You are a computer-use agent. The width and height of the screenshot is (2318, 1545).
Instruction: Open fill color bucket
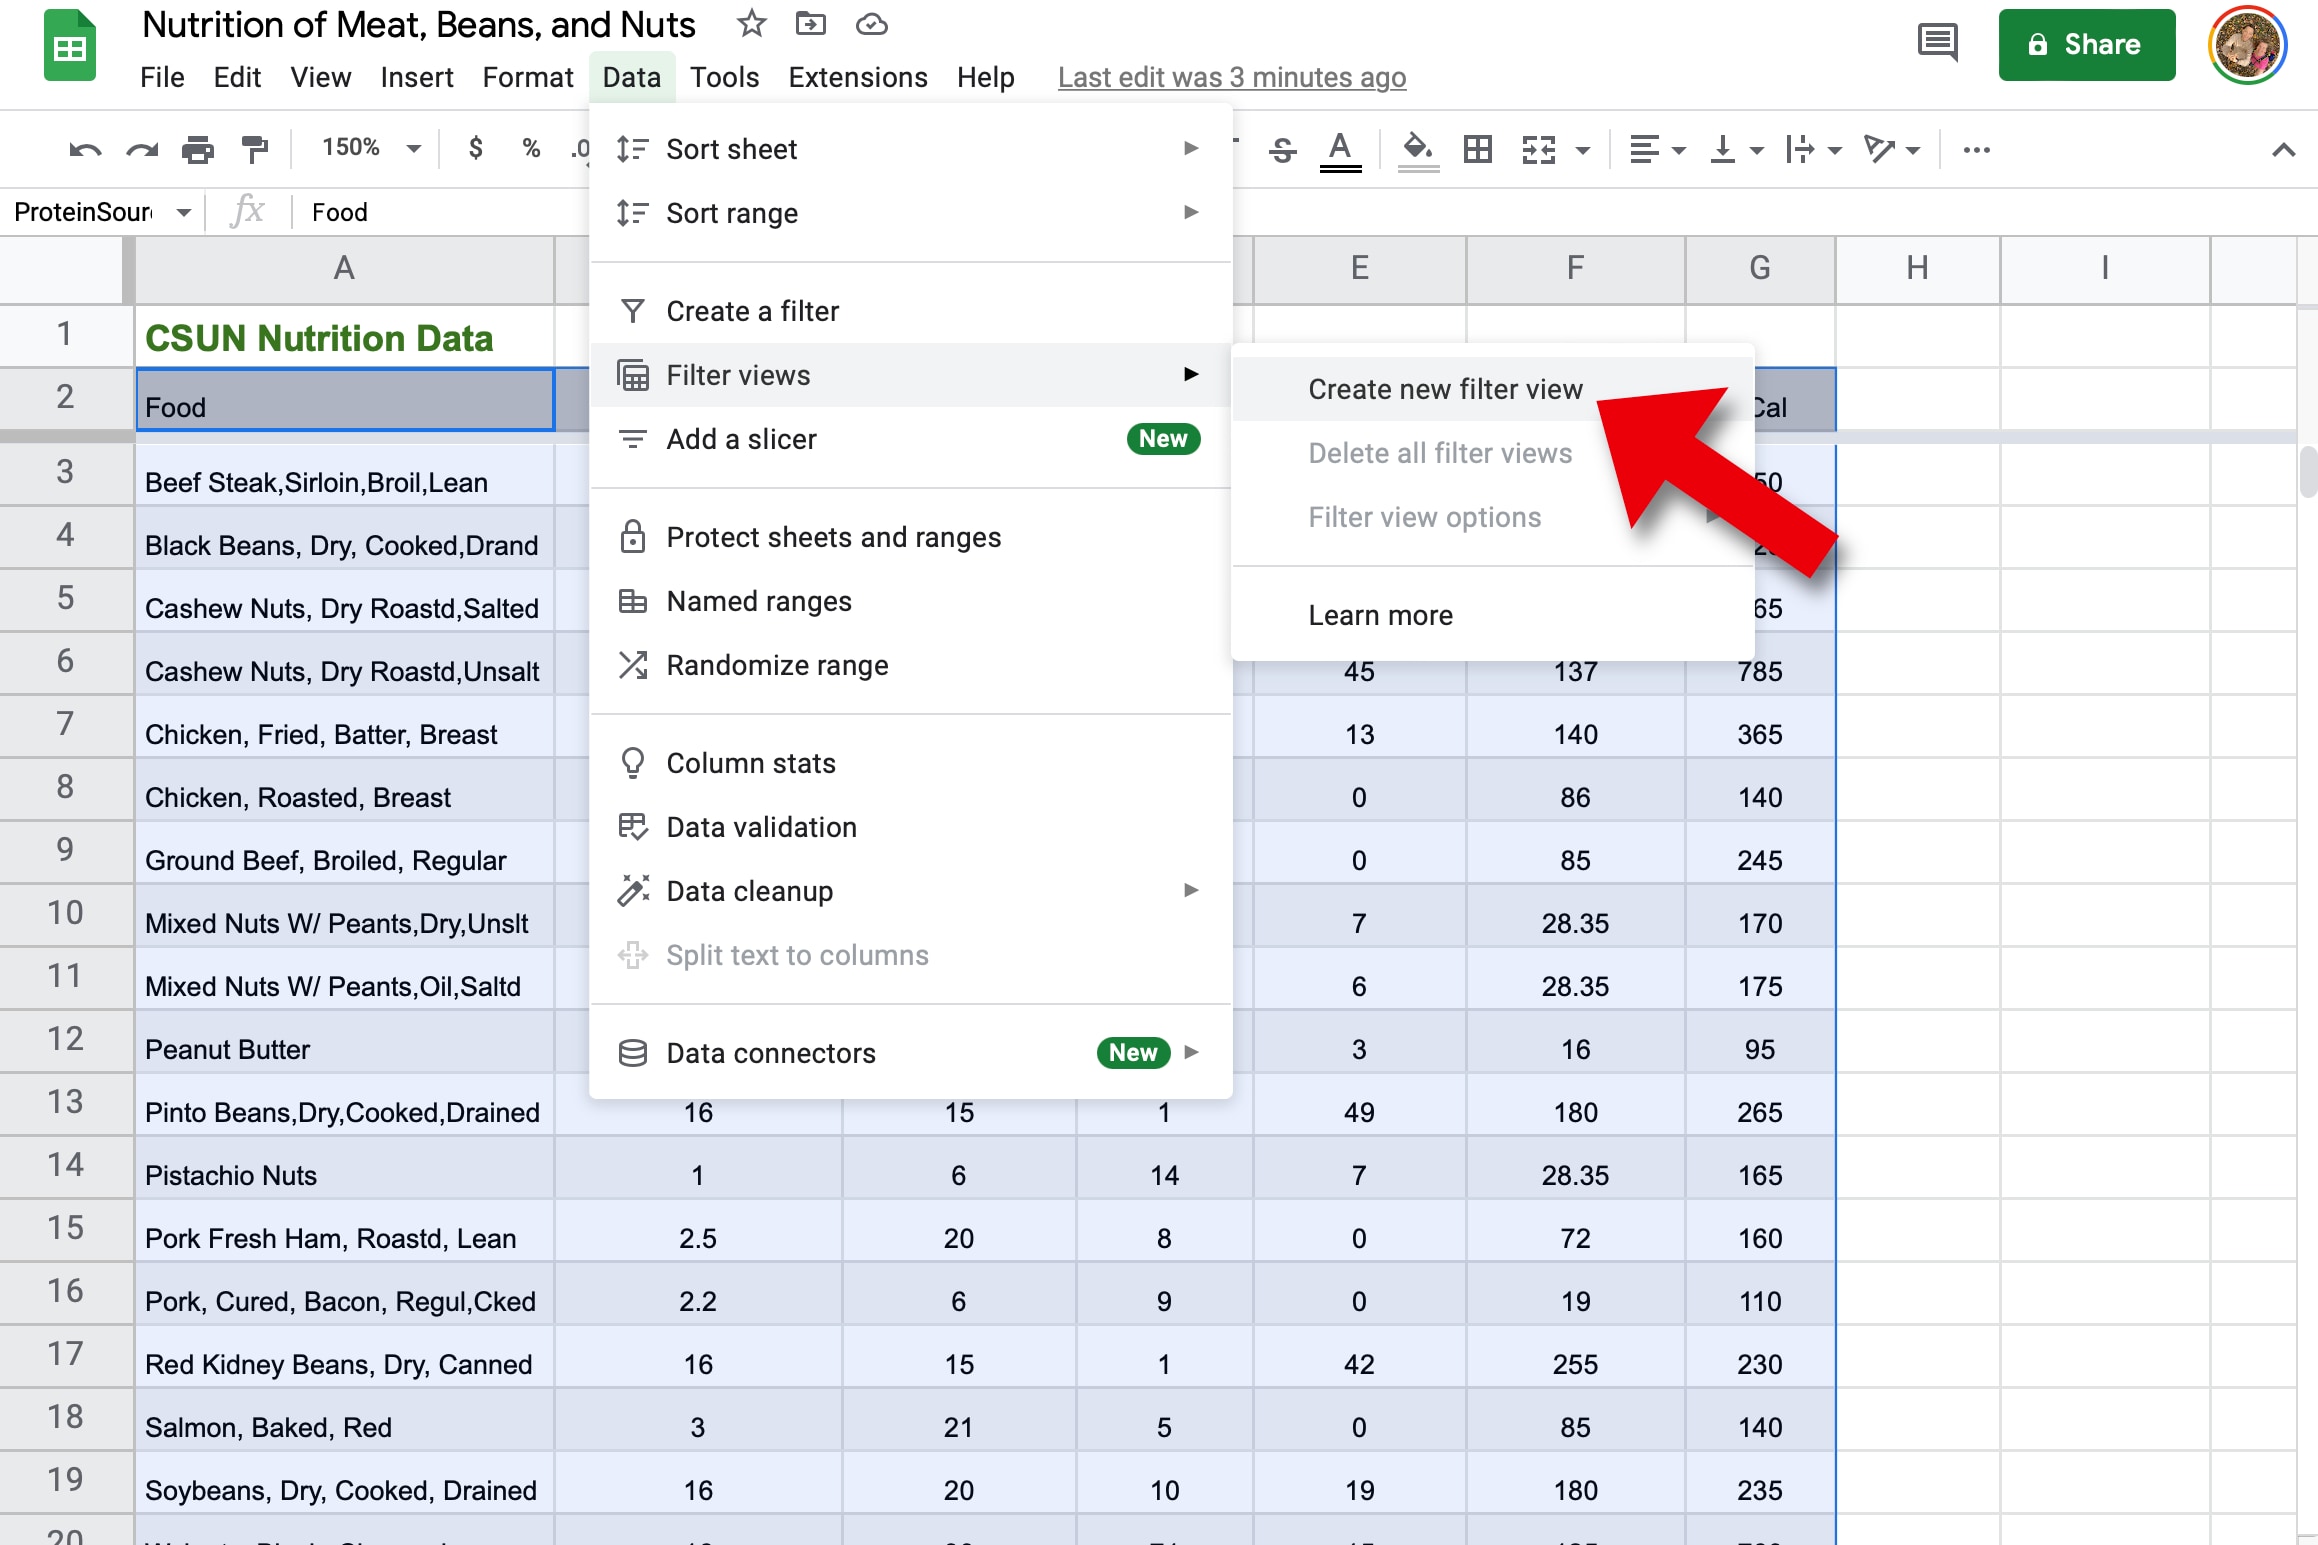pyautogui.click(x=1418, y=151)
